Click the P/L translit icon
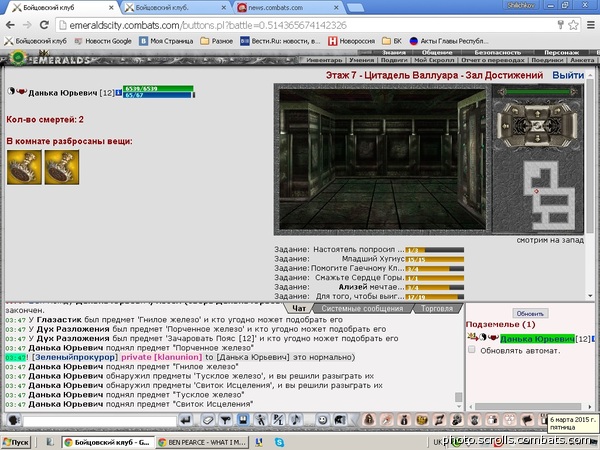 (278, 420)
